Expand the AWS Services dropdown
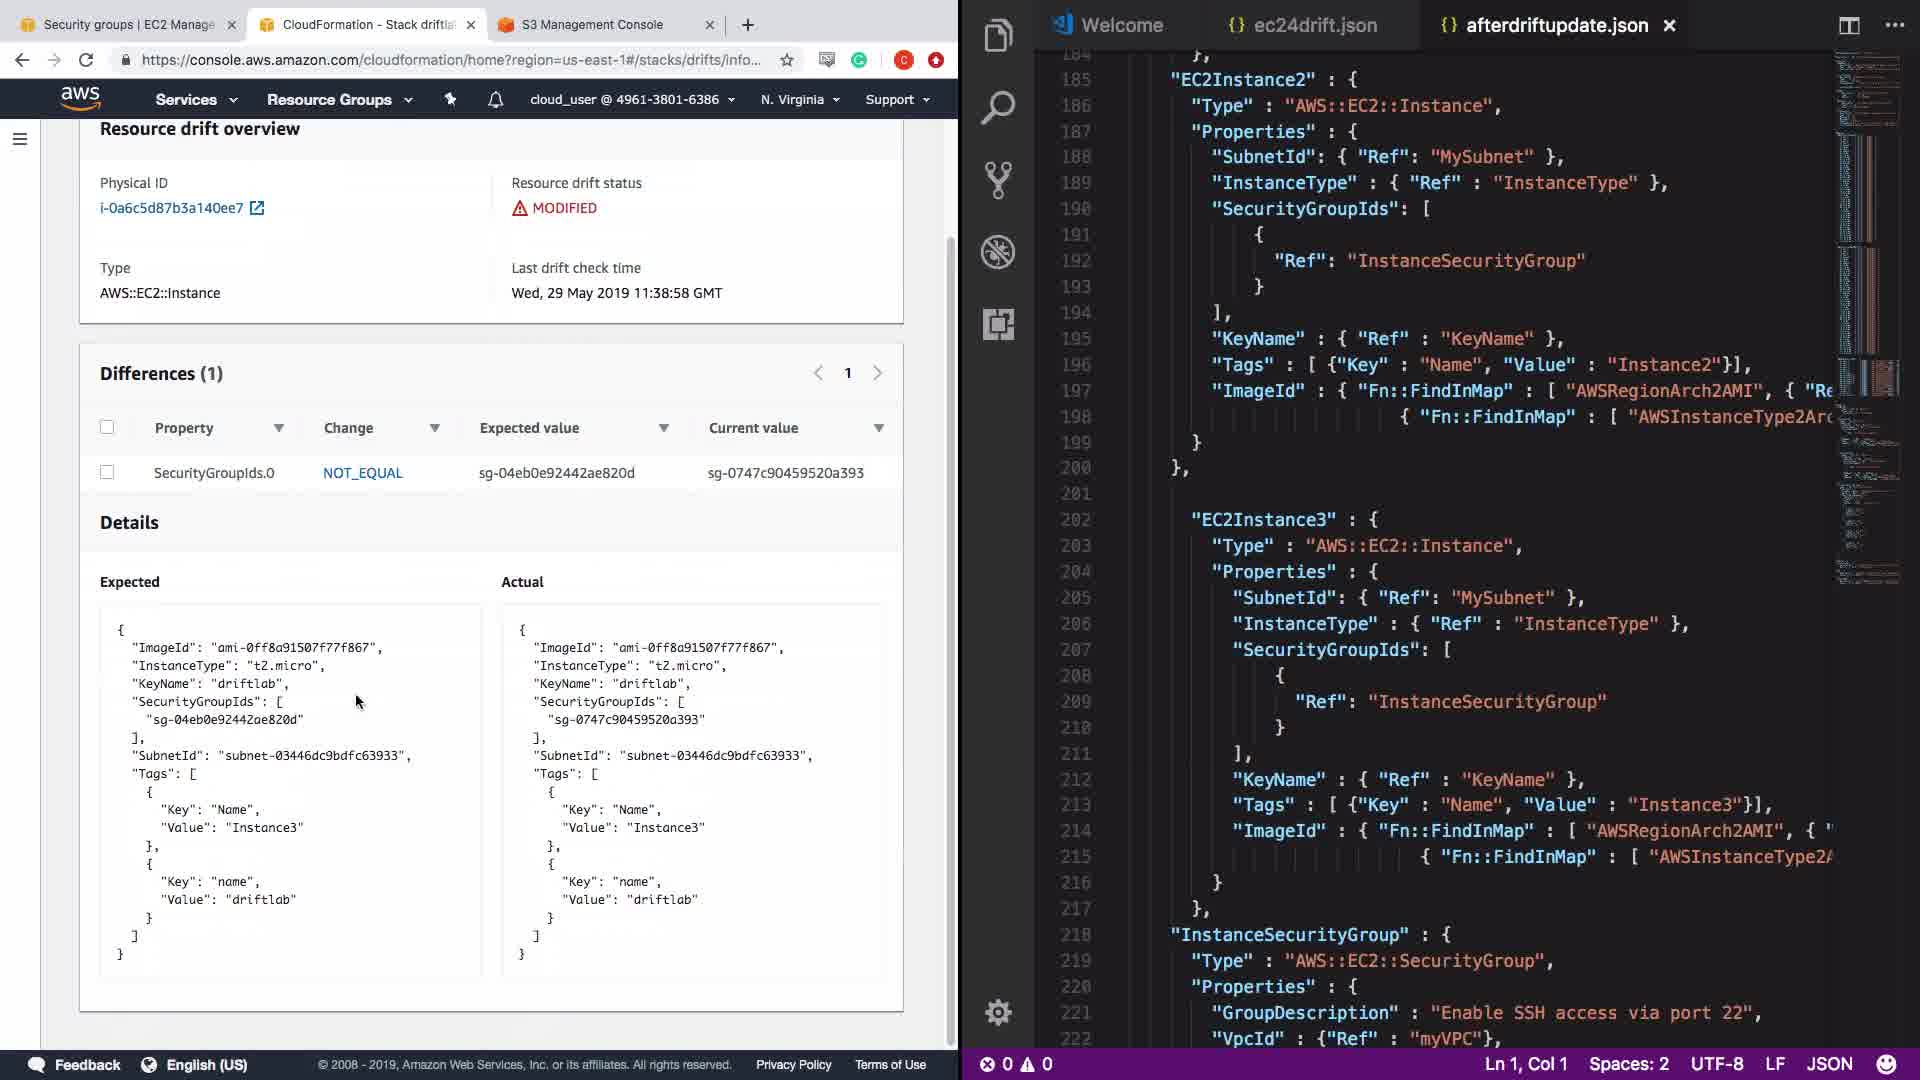The image size is (1920, 1080). [196, 99]
